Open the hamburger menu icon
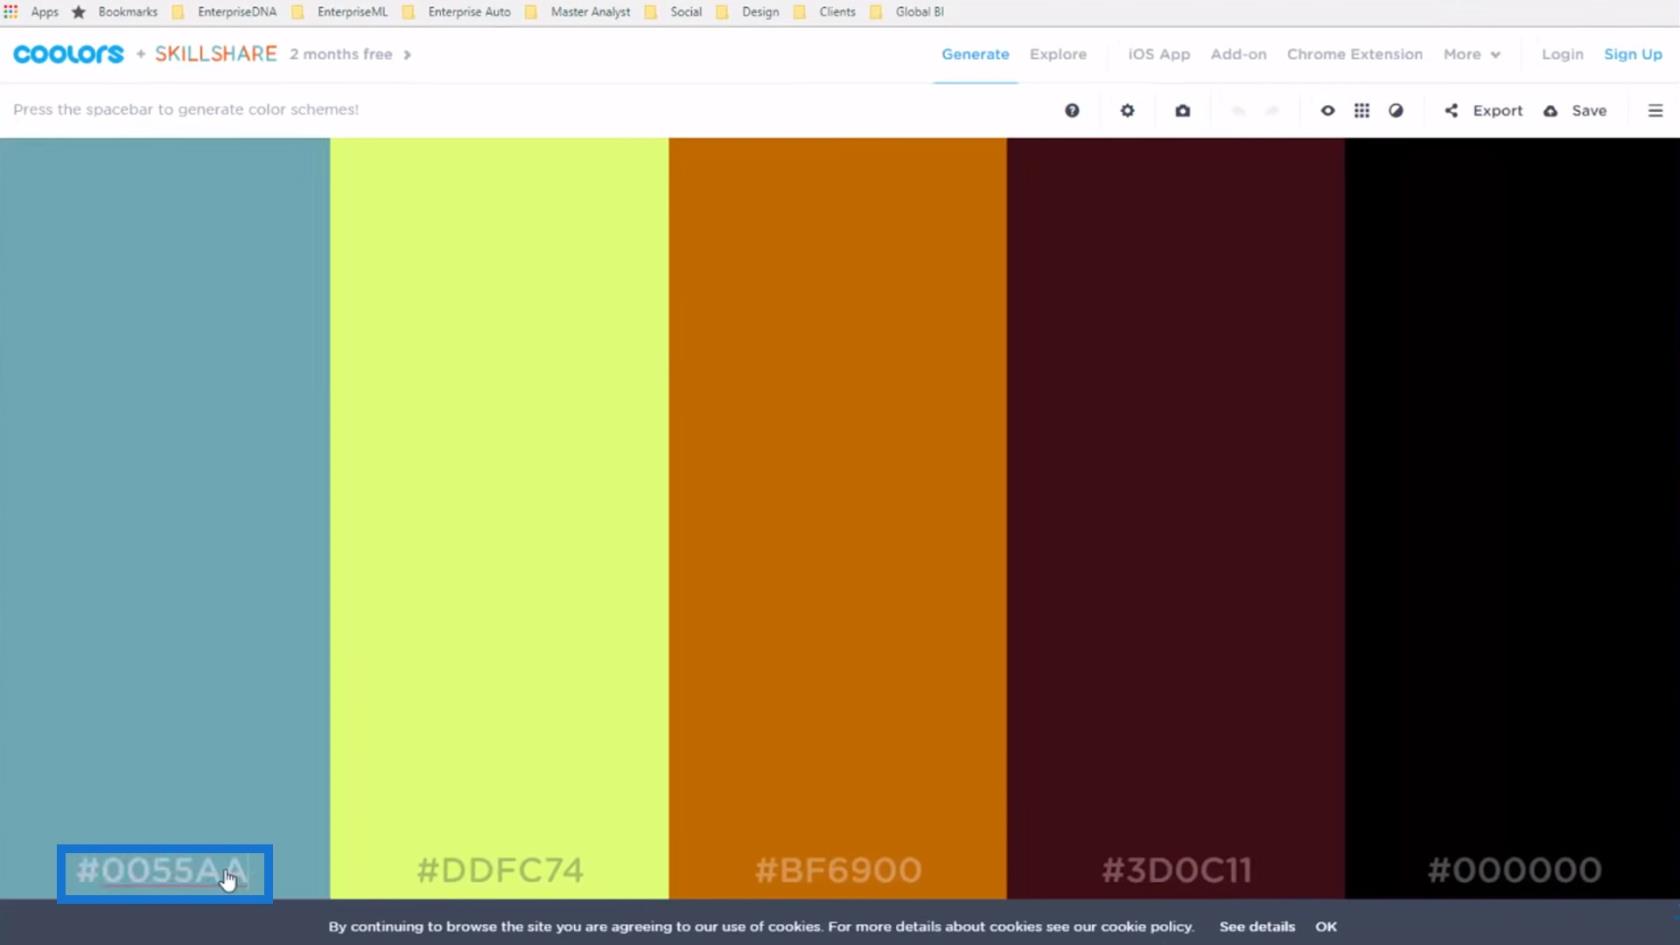 [x=1655, y=110]
